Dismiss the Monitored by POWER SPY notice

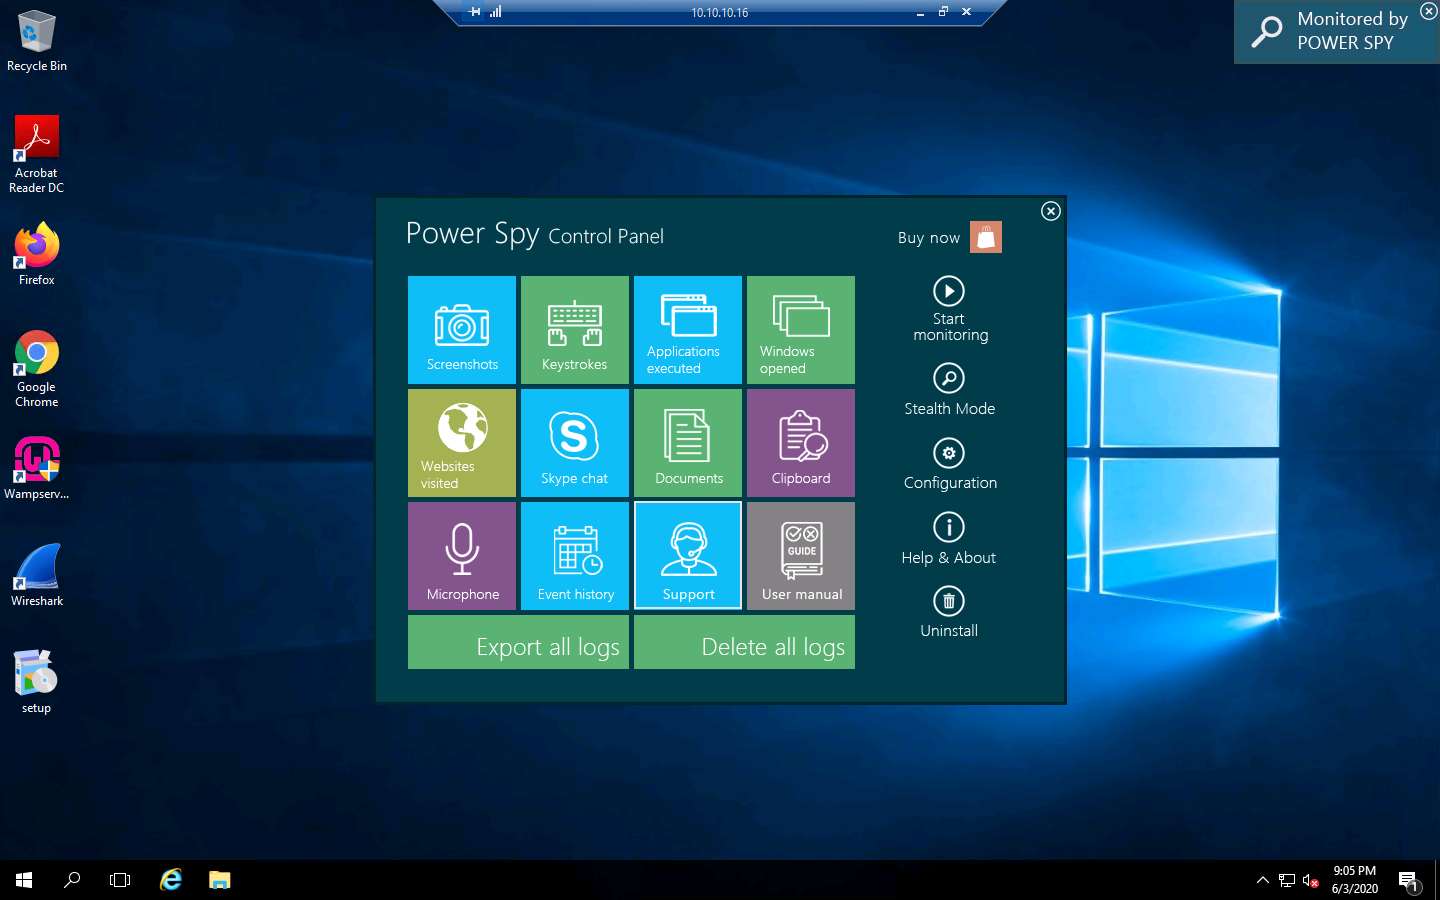point(1428,11)
